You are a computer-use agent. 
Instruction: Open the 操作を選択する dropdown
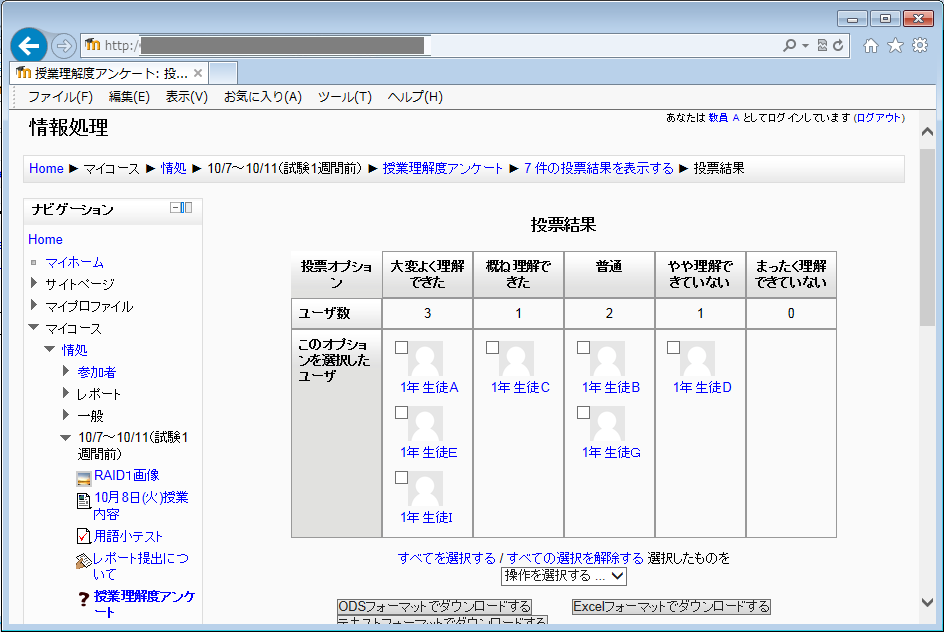point(564,576)
